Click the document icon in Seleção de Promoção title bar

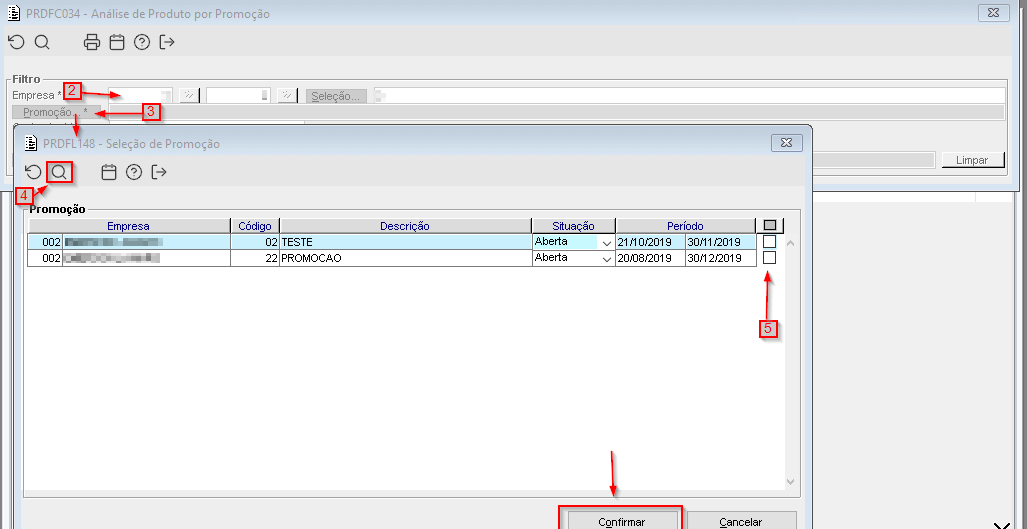[x=31, y=143]
